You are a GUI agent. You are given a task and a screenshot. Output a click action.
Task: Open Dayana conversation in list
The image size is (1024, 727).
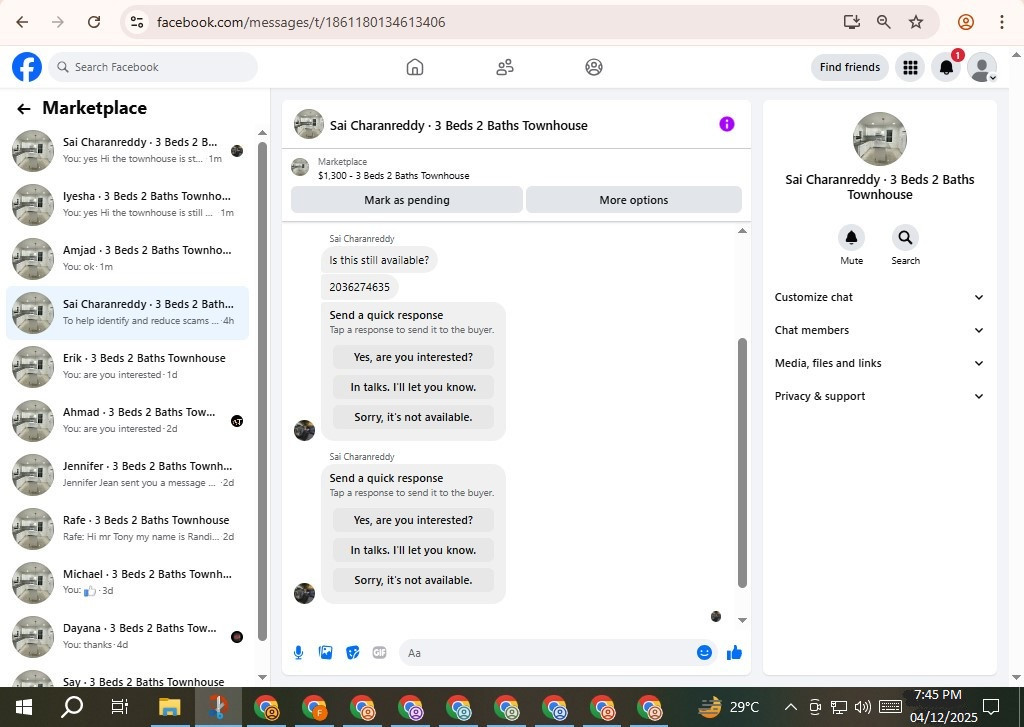click(x=127, y=637)
